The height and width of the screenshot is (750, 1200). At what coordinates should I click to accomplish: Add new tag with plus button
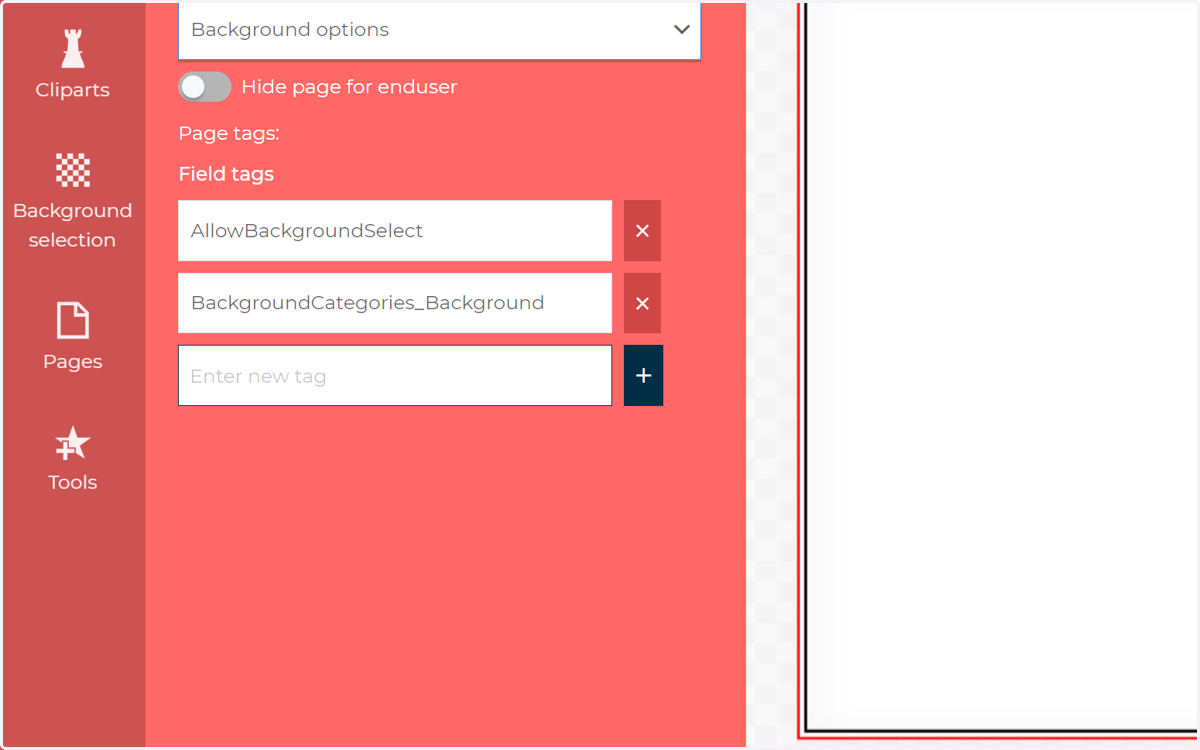tap(643, 376)
